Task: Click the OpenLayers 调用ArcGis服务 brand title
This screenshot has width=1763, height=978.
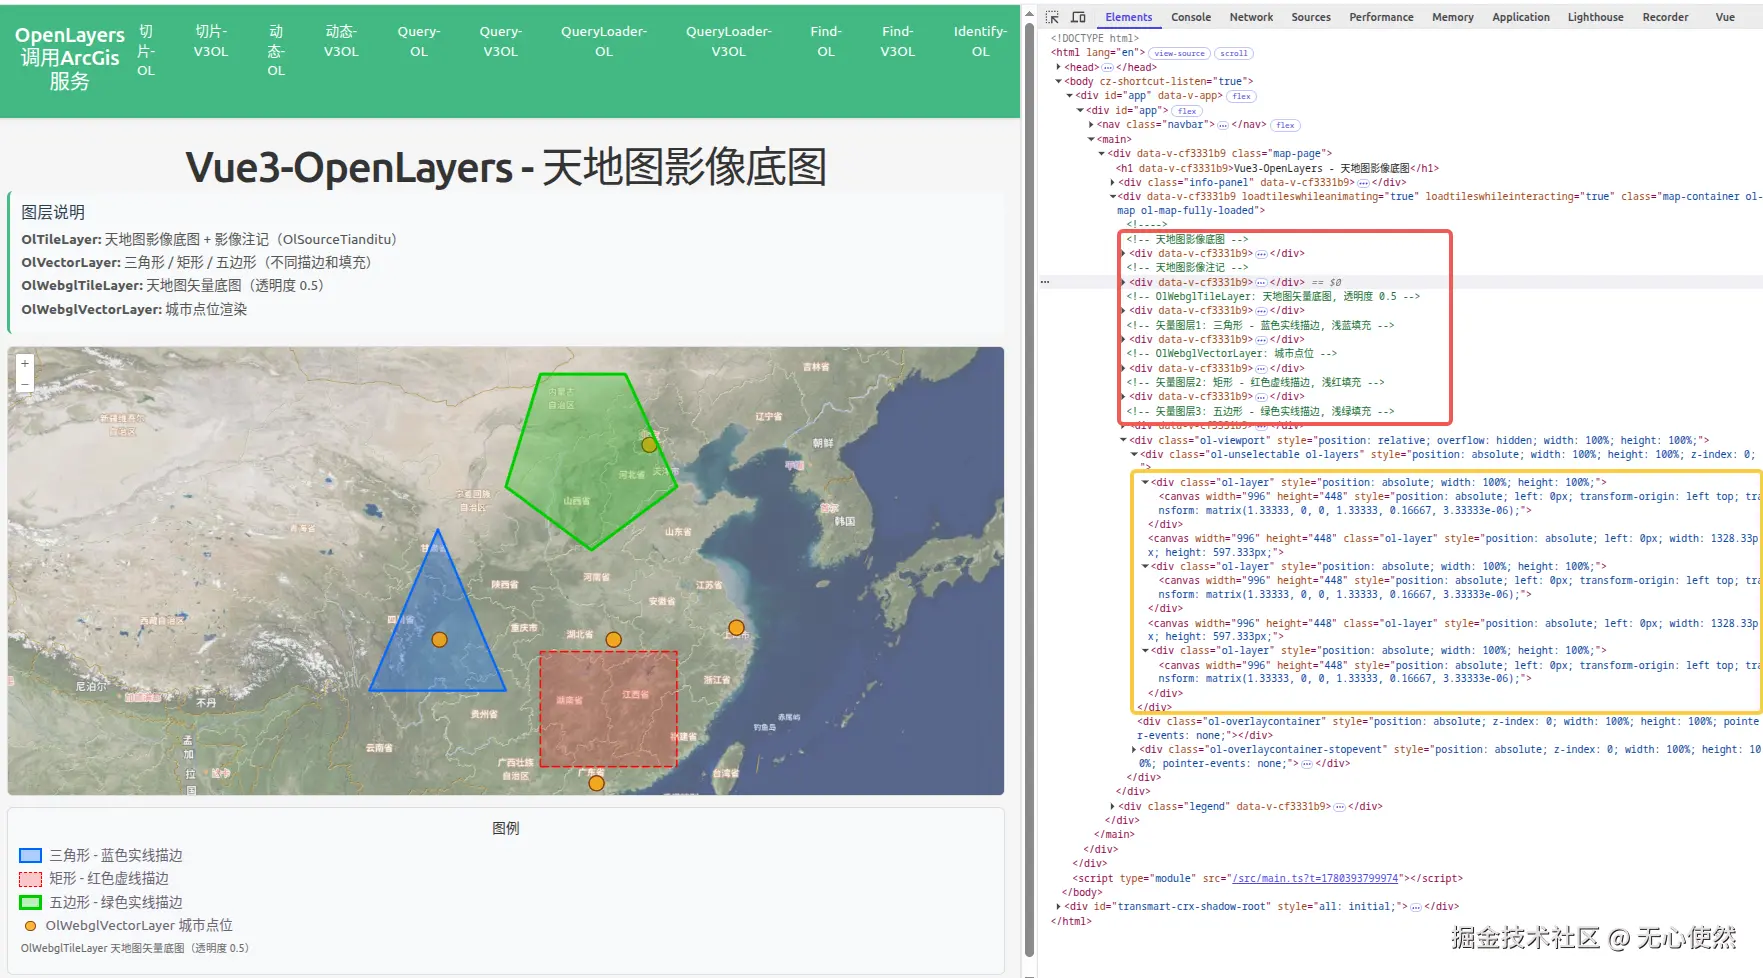Action: (70, 58)
